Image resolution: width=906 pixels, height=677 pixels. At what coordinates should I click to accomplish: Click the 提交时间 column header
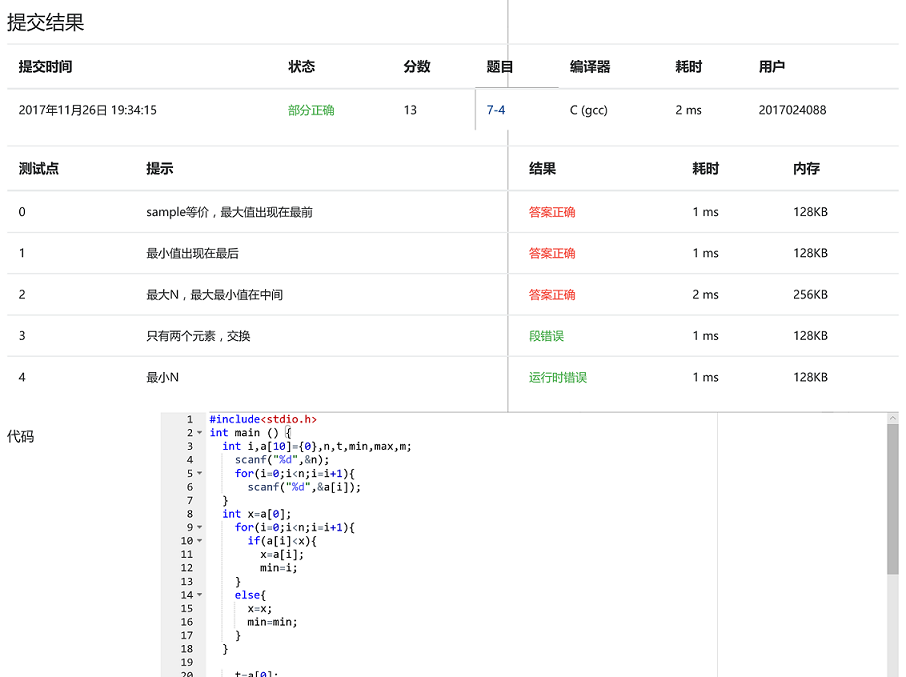[45, 66]
